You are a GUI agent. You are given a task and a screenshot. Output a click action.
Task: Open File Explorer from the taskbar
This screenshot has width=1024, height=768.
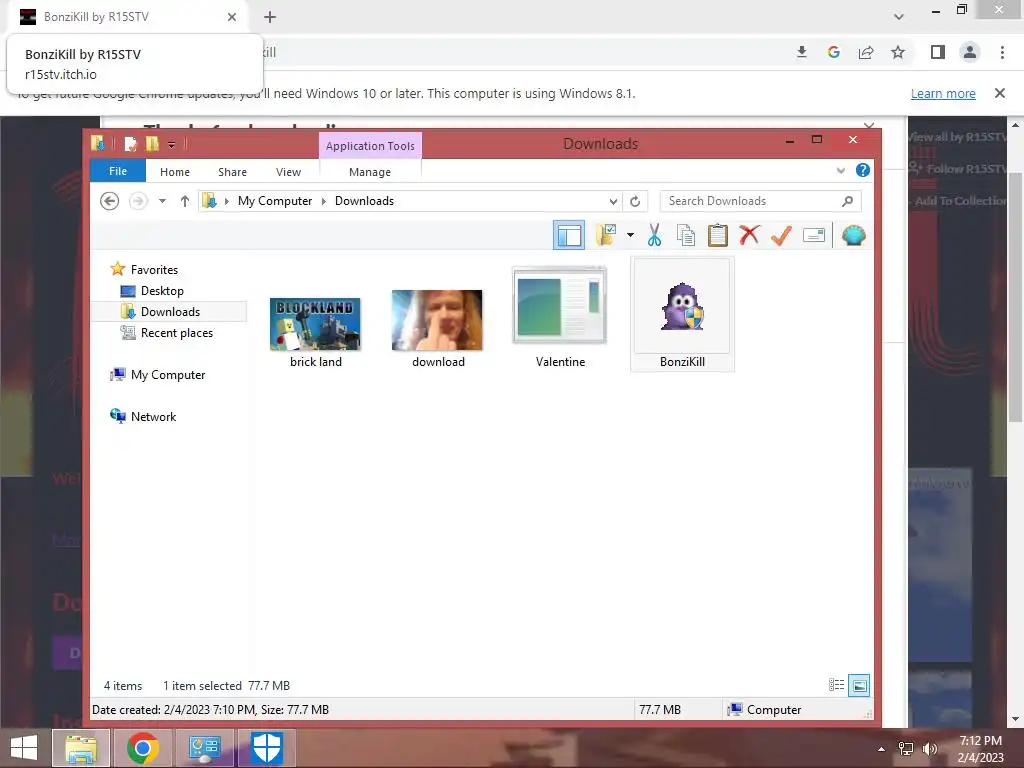point(81,748)
